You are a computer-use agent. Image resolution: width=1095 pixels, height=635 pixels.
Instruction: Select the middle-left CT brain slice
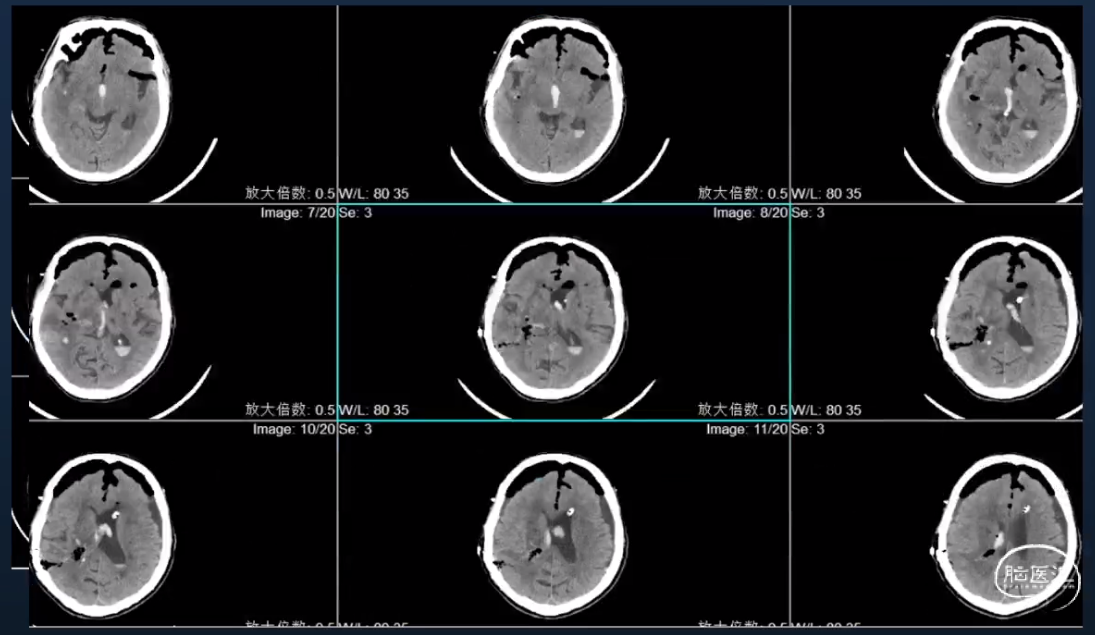point(101,316)
